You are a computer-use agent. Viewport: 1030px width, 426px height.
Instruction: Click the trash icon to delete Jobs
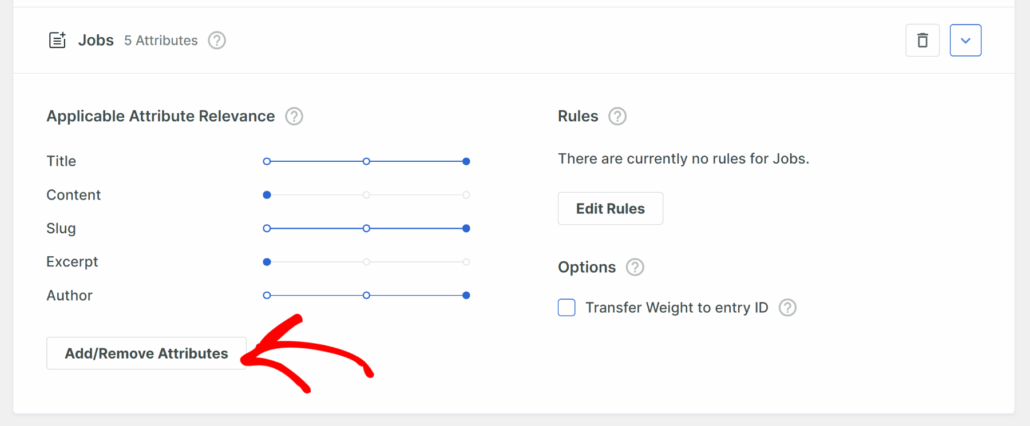[x=922, y=41]
